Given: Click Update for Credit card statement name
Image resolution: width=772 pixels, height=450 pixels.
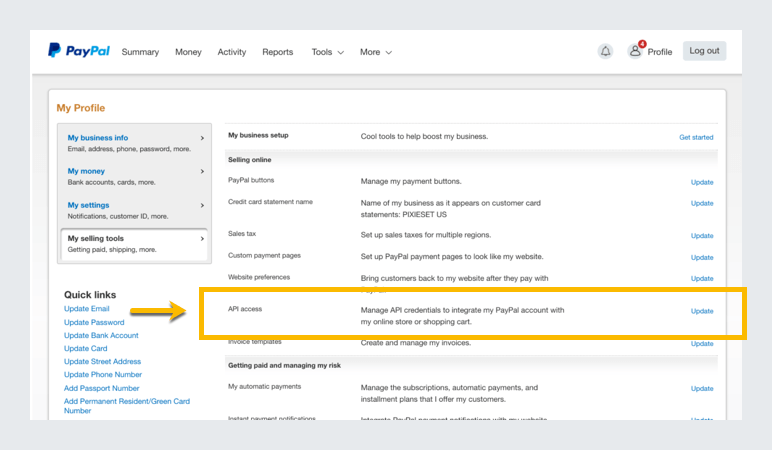Looking at the screenshot, I should pos(702,203).
